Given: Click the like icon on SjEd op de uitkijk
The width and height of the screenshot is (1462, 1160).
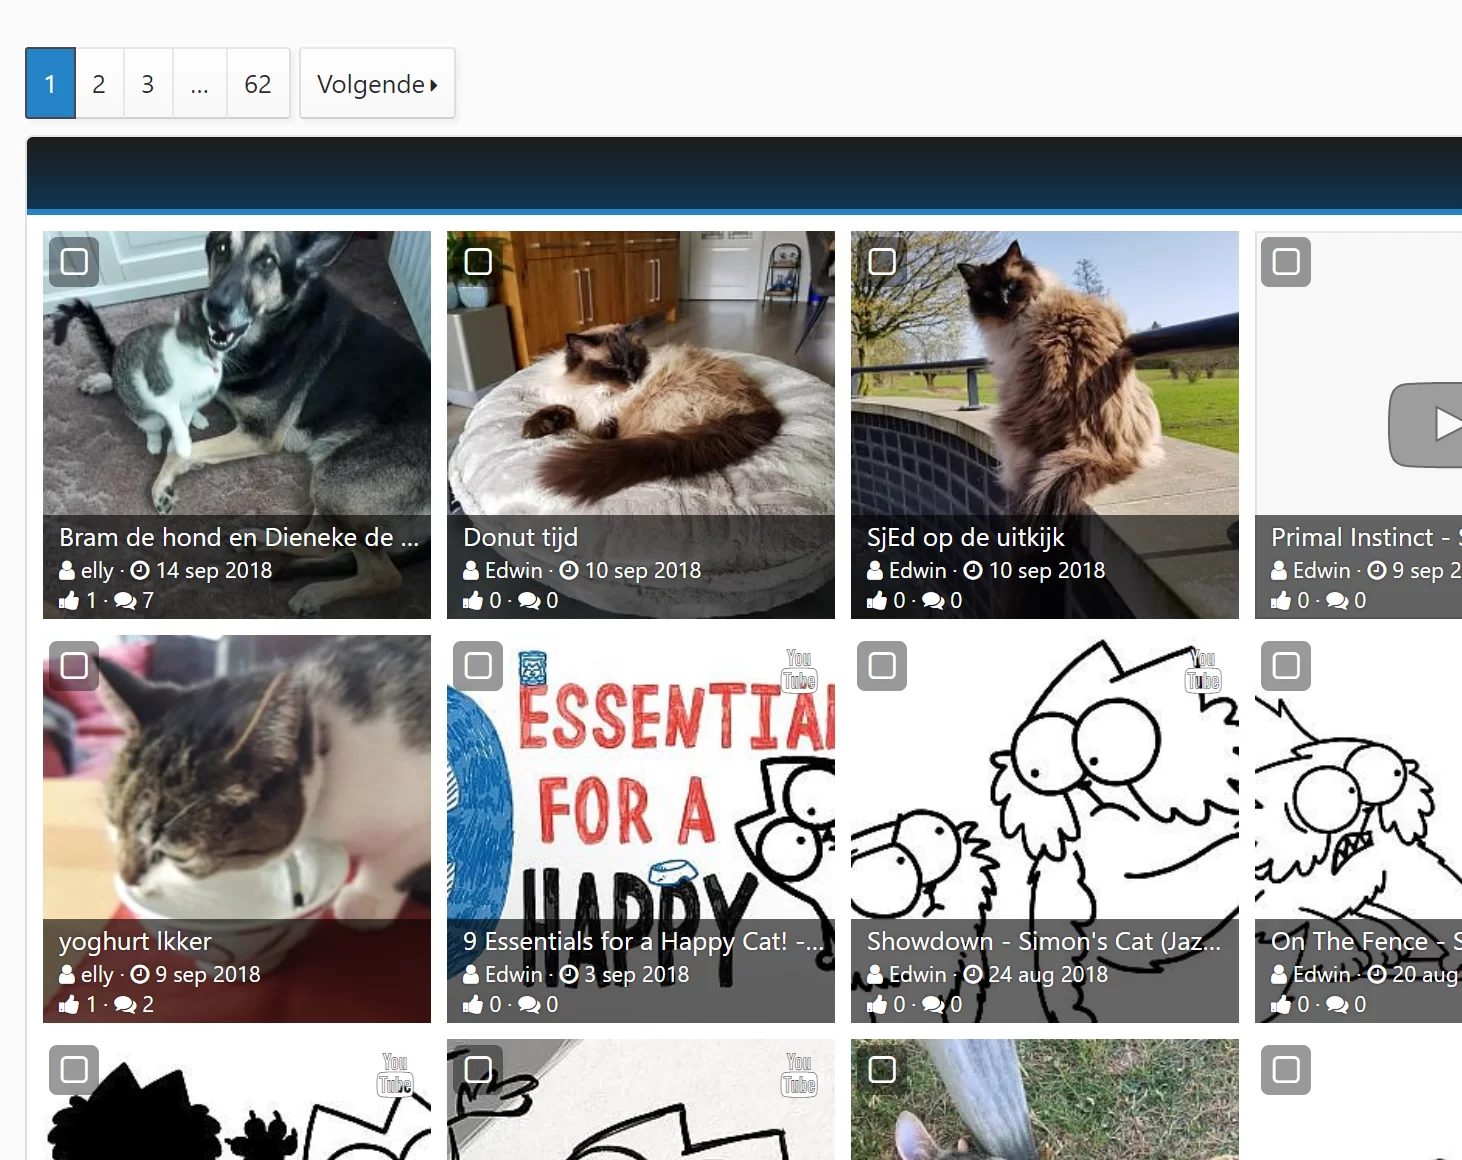Looking at the screenshot, I should [877, 600].
